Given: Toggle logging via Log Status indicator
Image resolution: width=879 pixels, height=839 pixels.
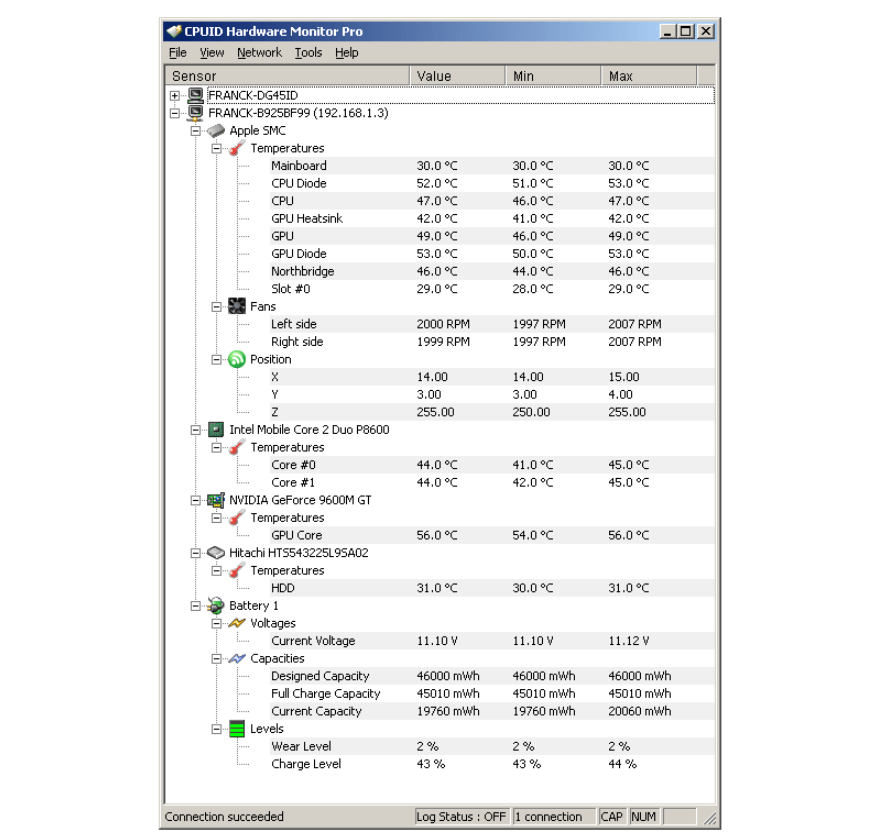Looking at the screenshot, I should click(461, 817).
